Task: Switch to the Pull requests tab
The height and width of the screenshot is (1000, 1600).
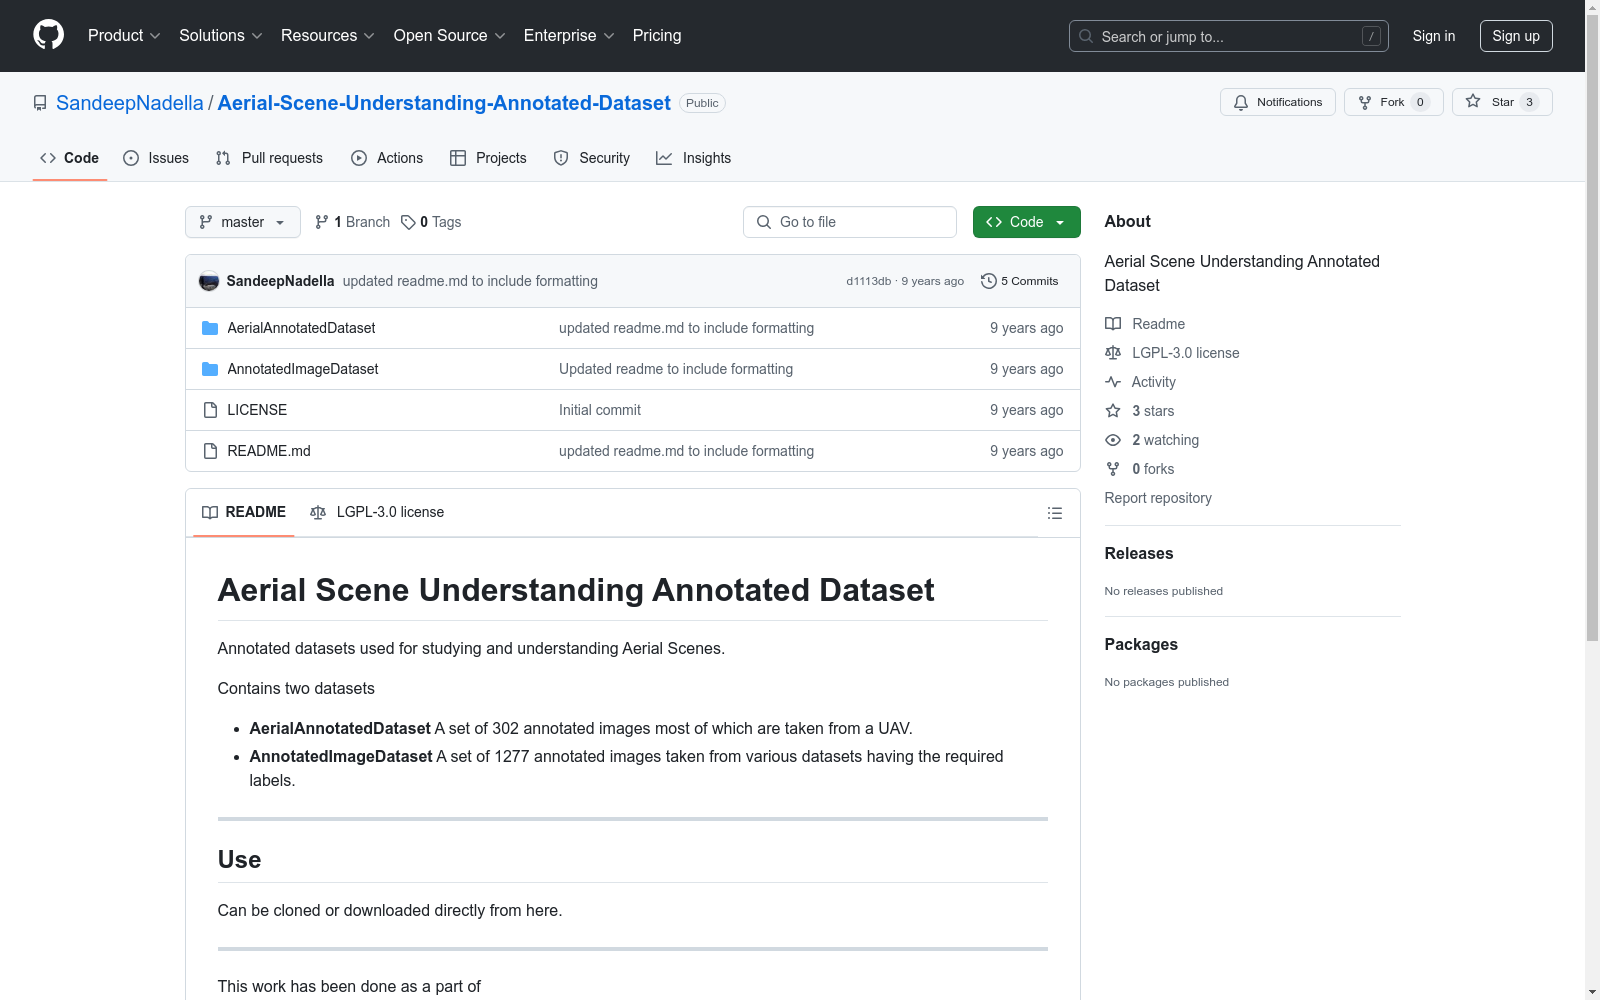Action: pos(269,158)
